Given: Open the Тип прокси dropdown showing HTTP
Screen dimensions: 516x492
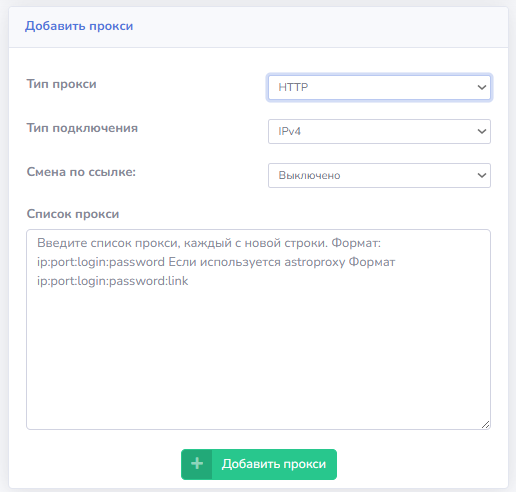Looking at the screenshot, I should pos(379,87).
